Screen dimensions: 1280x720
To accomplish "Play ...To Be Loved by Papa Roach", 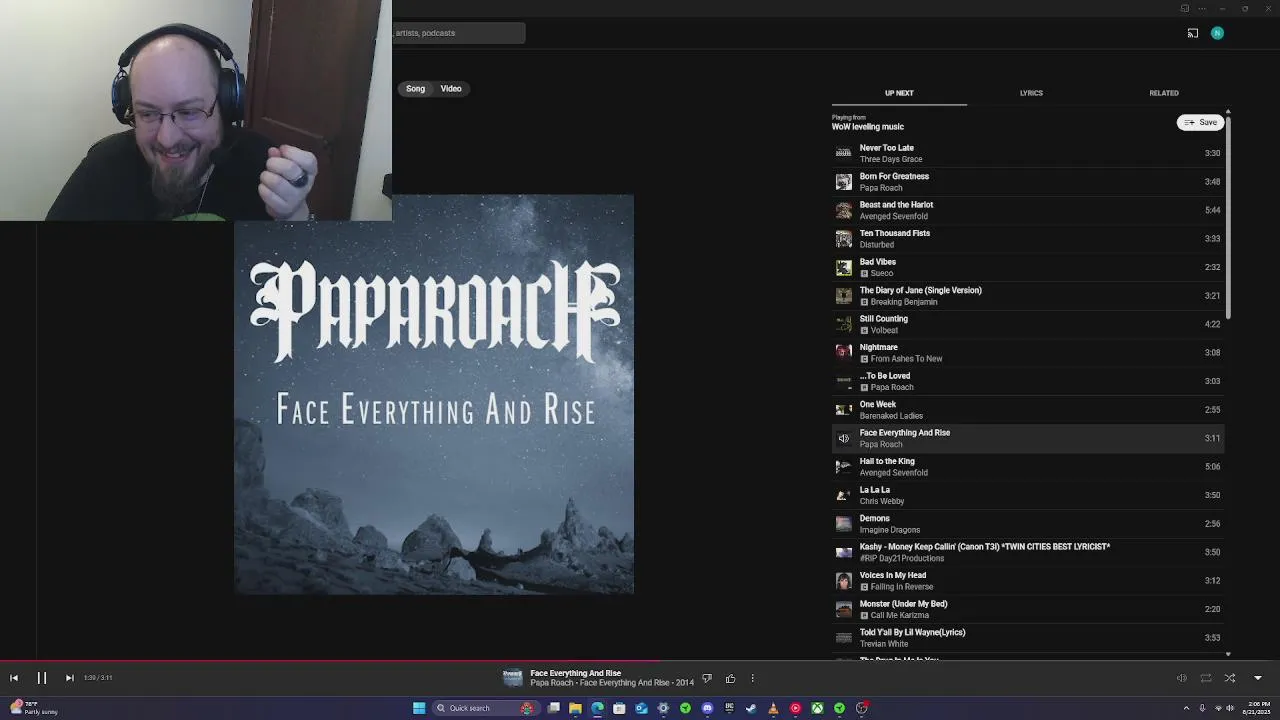I will [1028, 381].
